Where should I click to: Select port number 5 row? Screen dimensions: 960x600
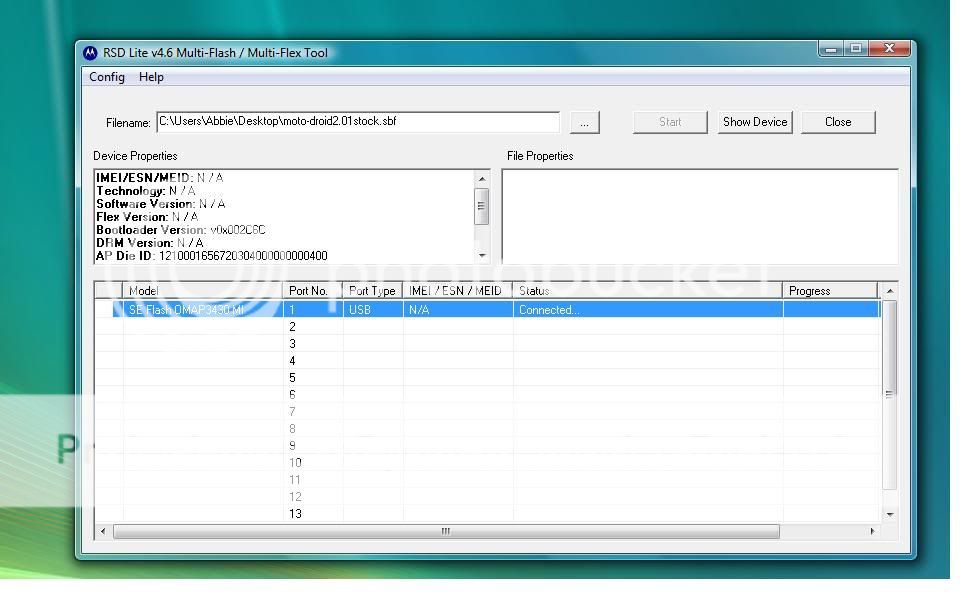click(x=488, y=378)
